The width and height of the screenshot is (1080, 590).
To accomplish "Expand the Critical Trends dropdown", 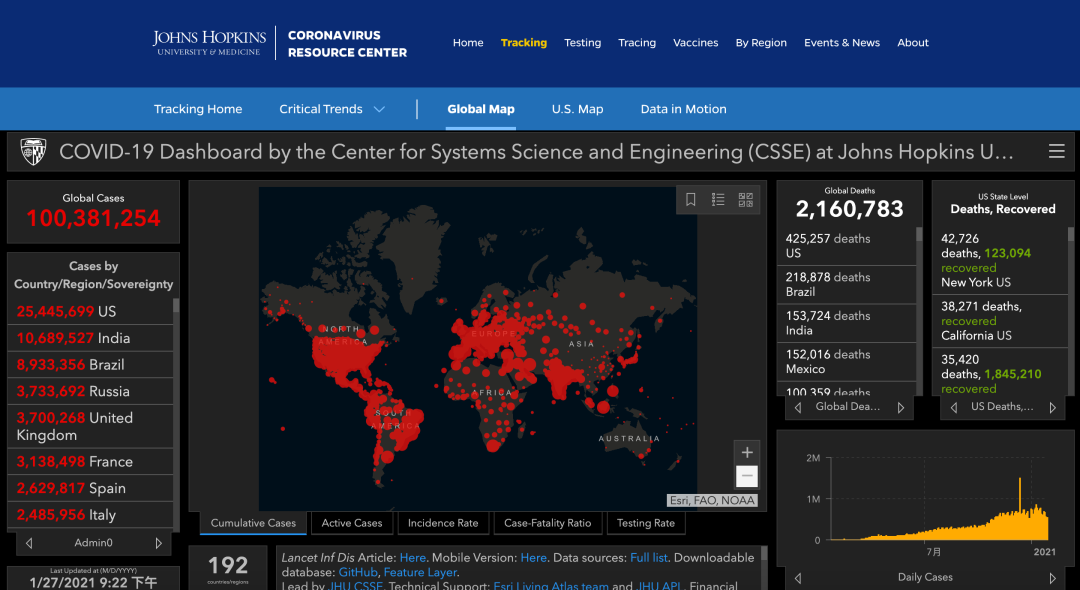I will click(331, 109).
